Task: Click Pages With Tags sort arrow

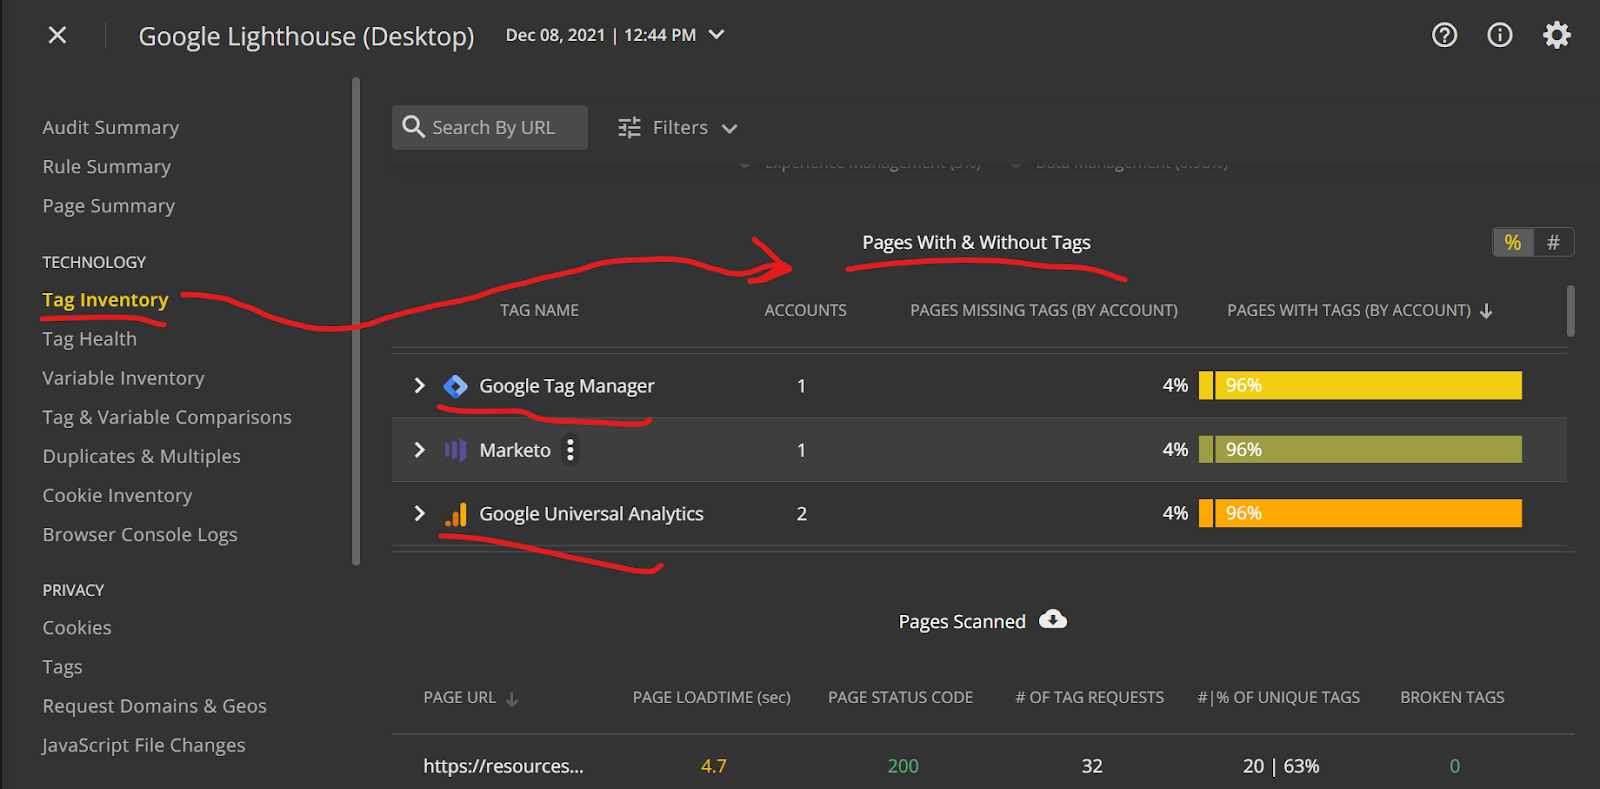Action: pos(1486,311)
